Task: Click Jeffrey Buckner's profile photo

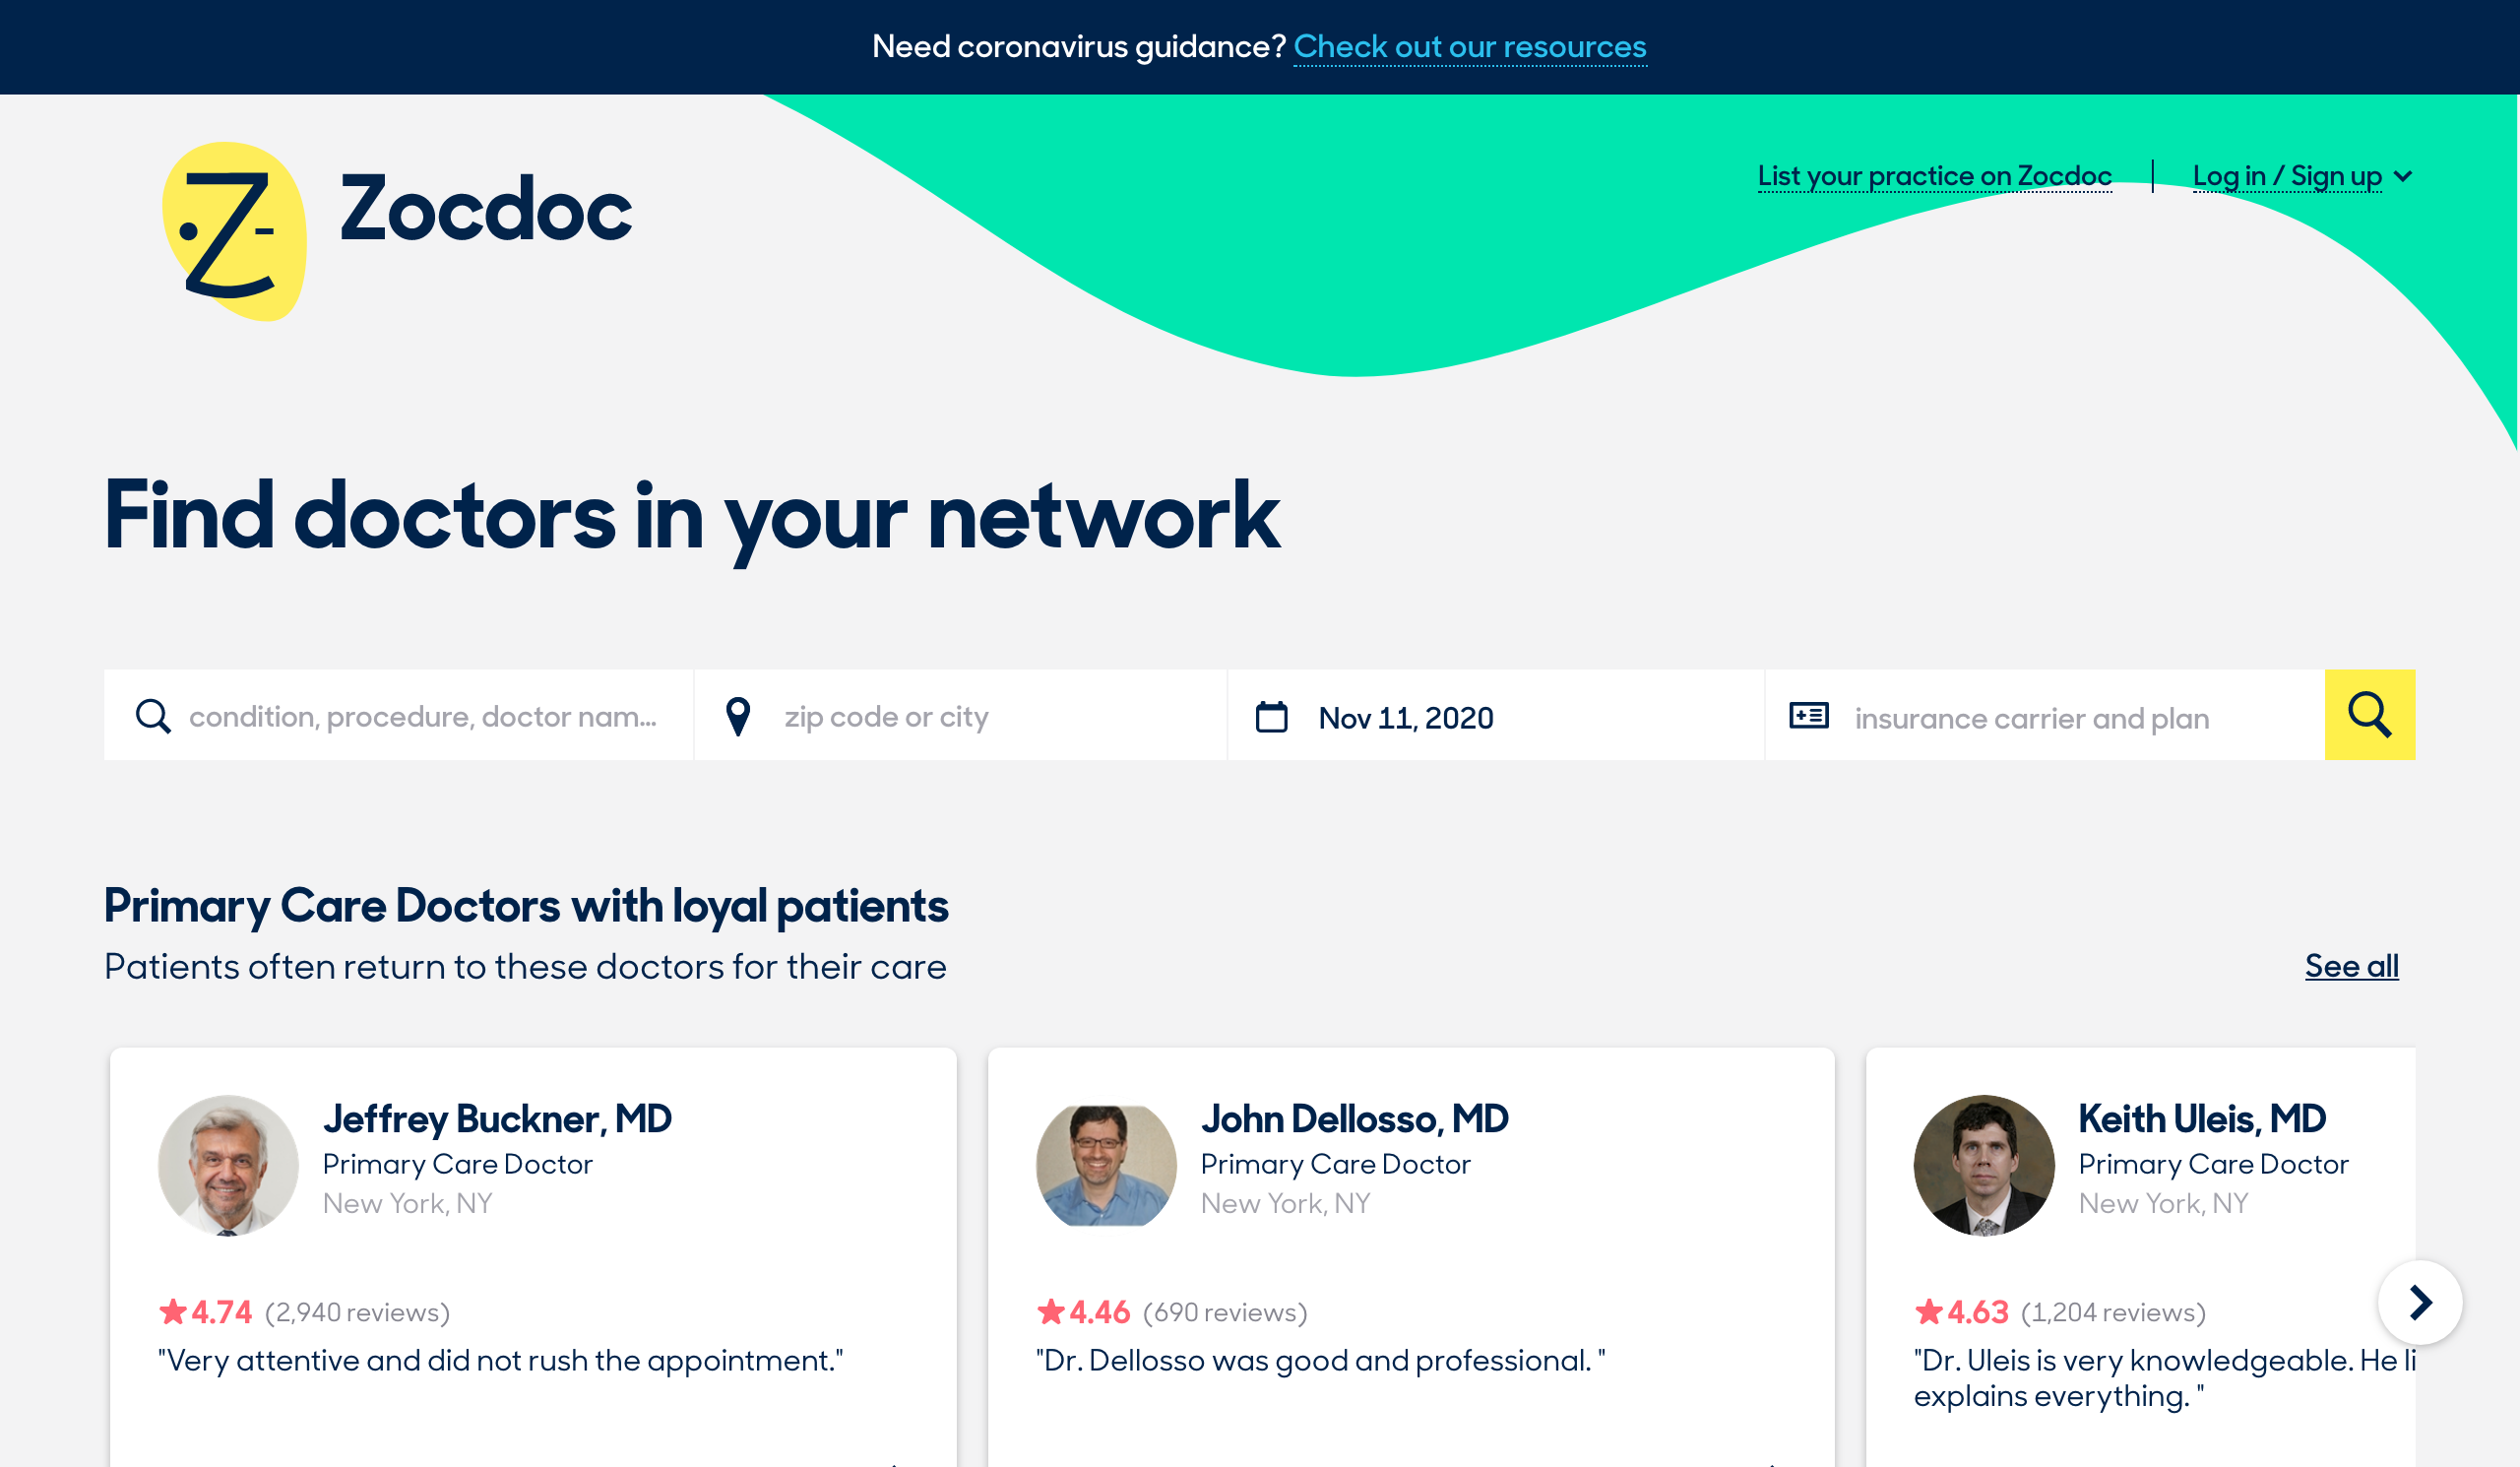Action: click(x=228, y=1165)
